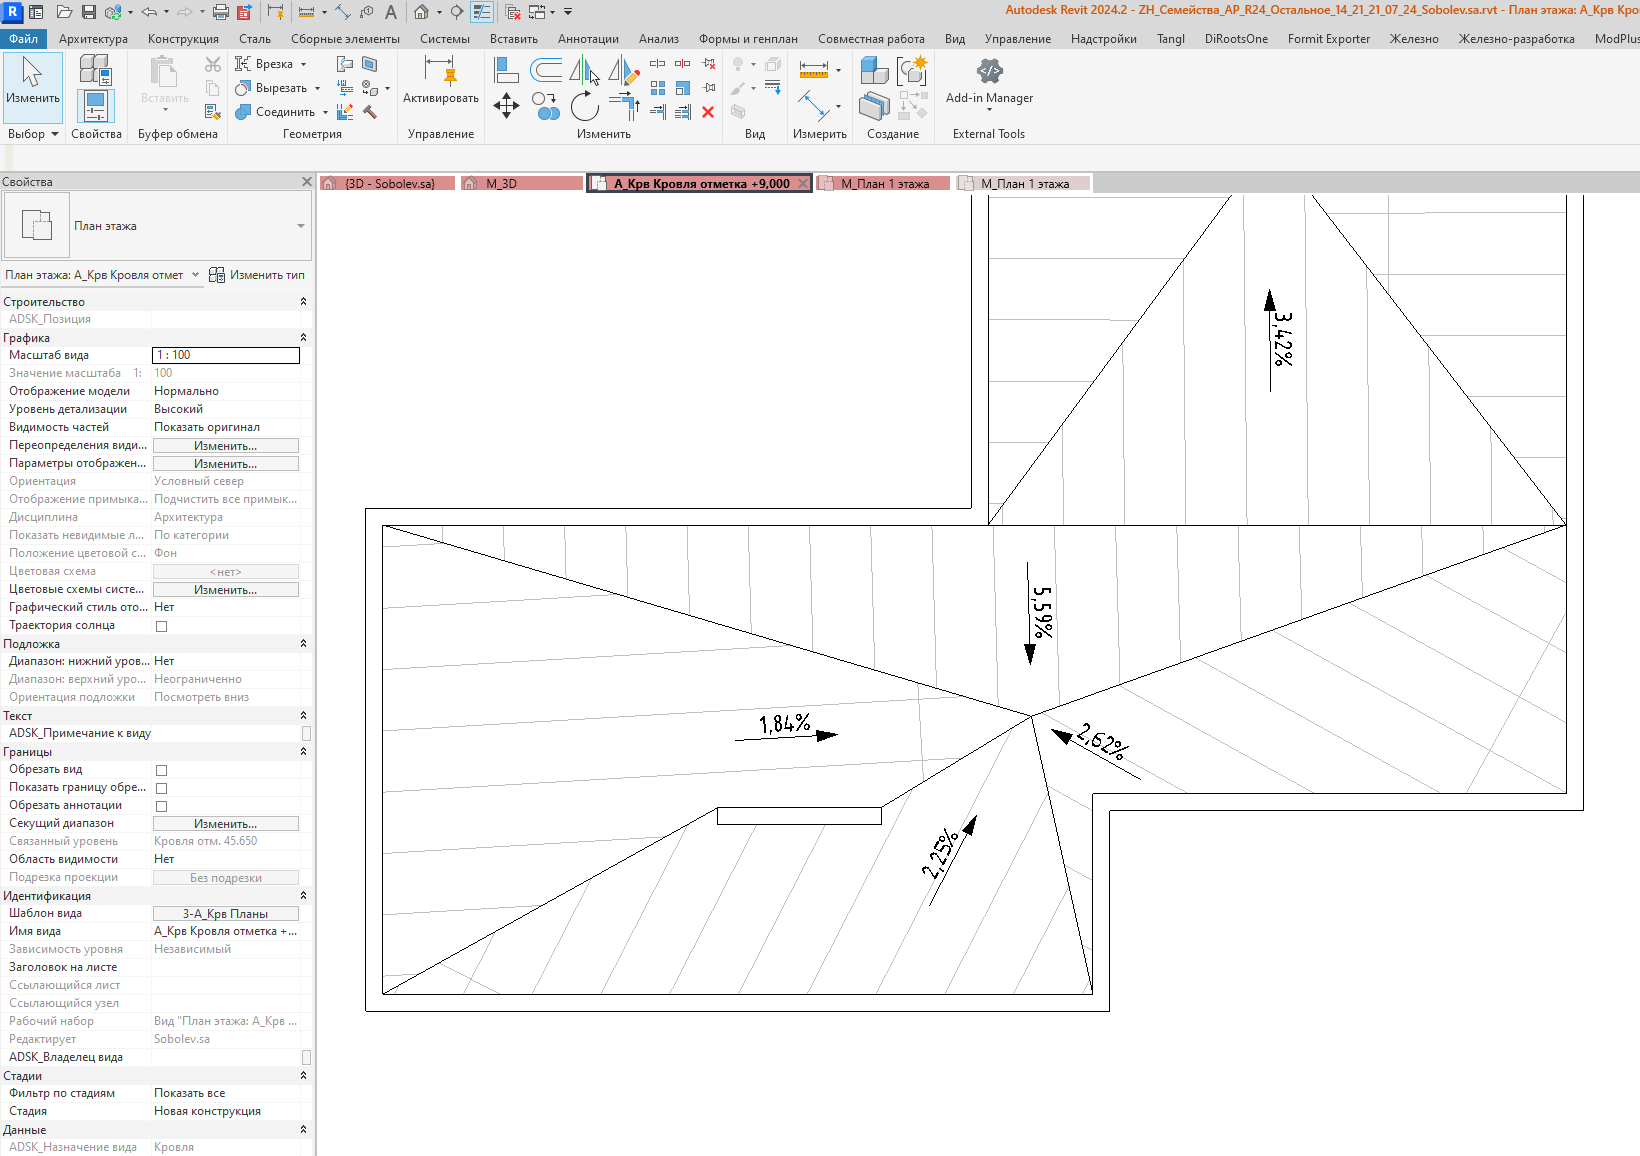Switch to the M_3D view tab
Viewport: 1640px width, 1156px height.
point(522,183)
